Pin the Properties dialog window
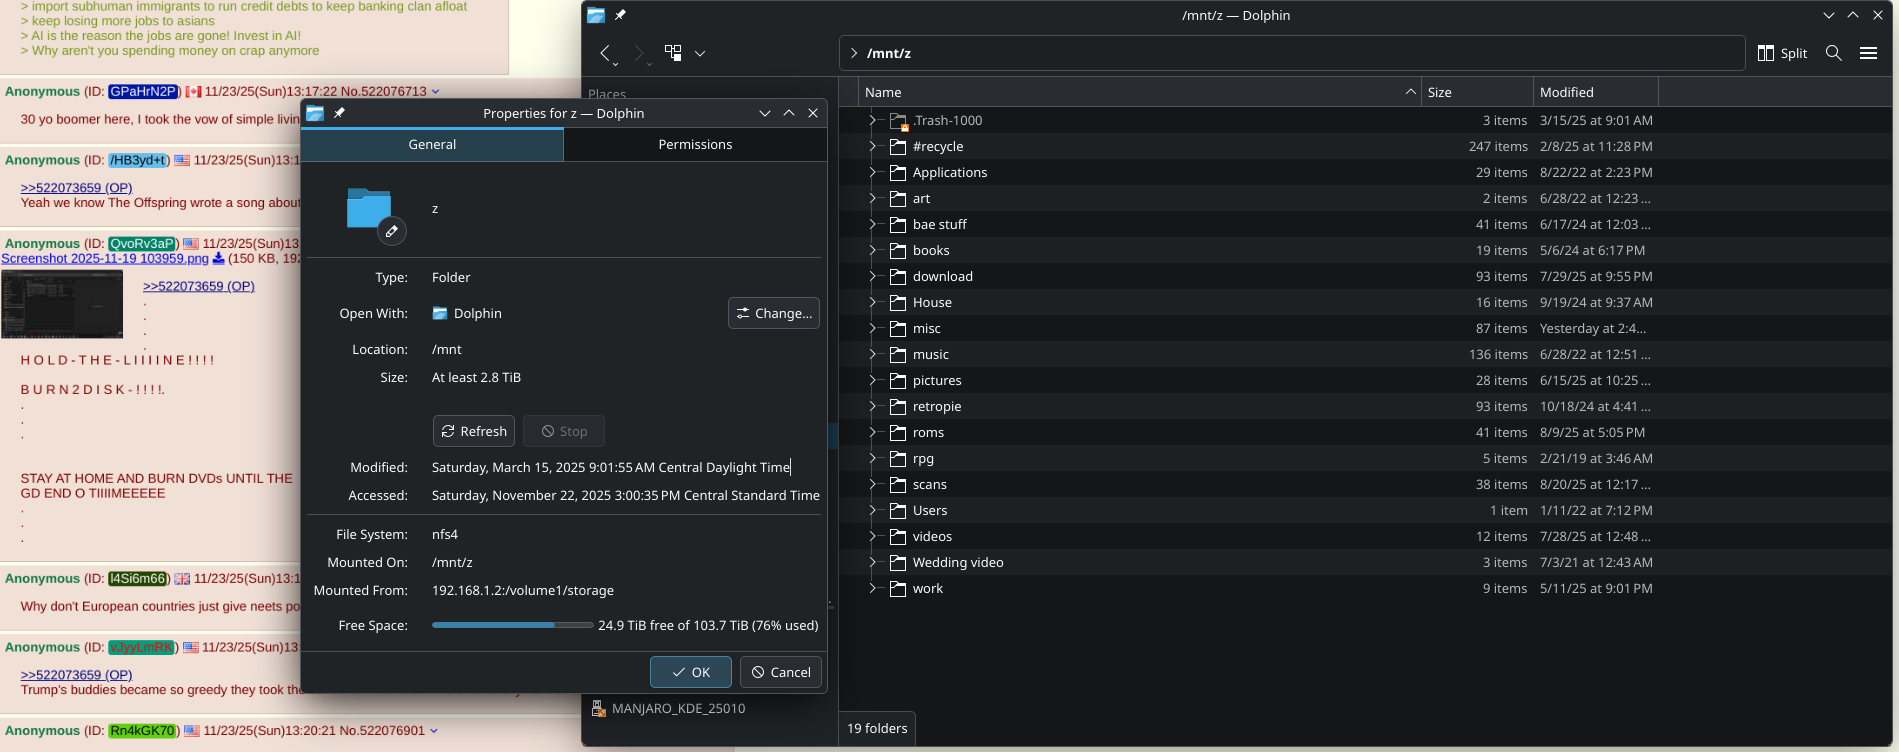The image size is (1899, 752). (x=339, y=113)
